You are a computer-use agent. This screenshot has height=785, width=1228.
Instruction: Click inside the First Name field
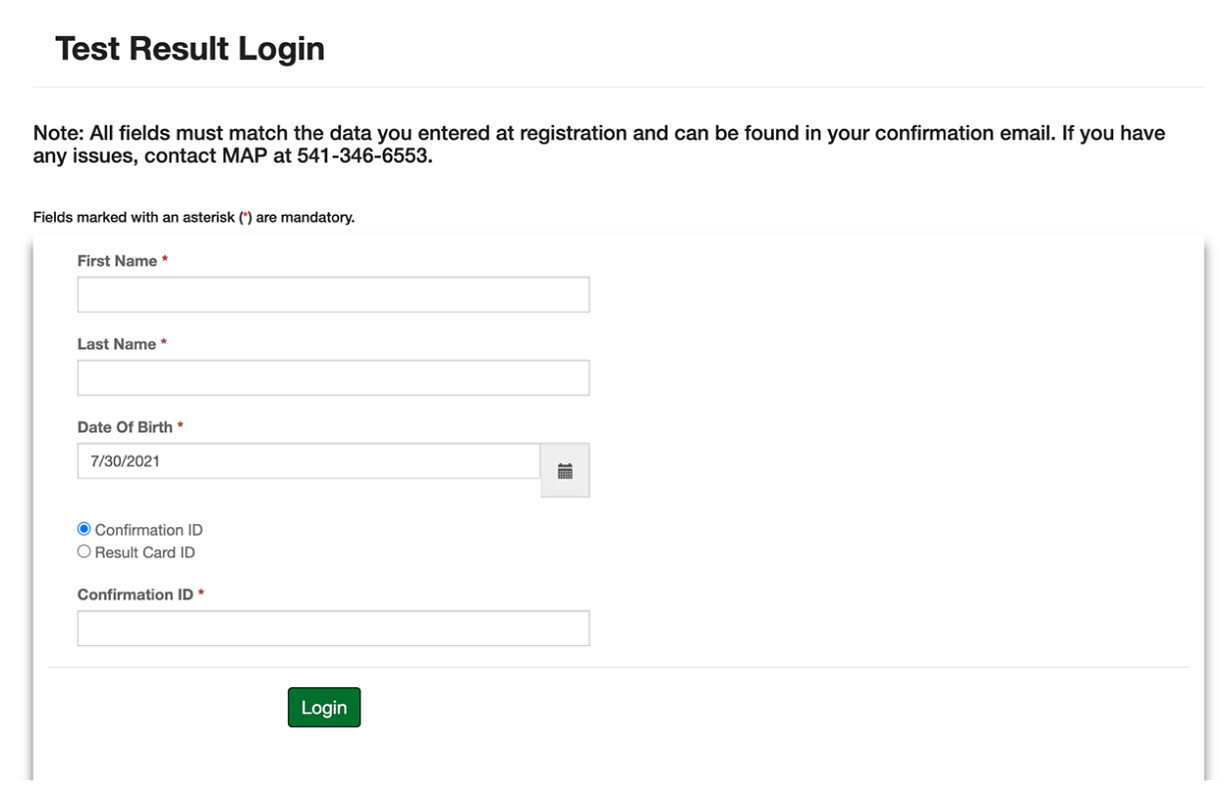335,294
